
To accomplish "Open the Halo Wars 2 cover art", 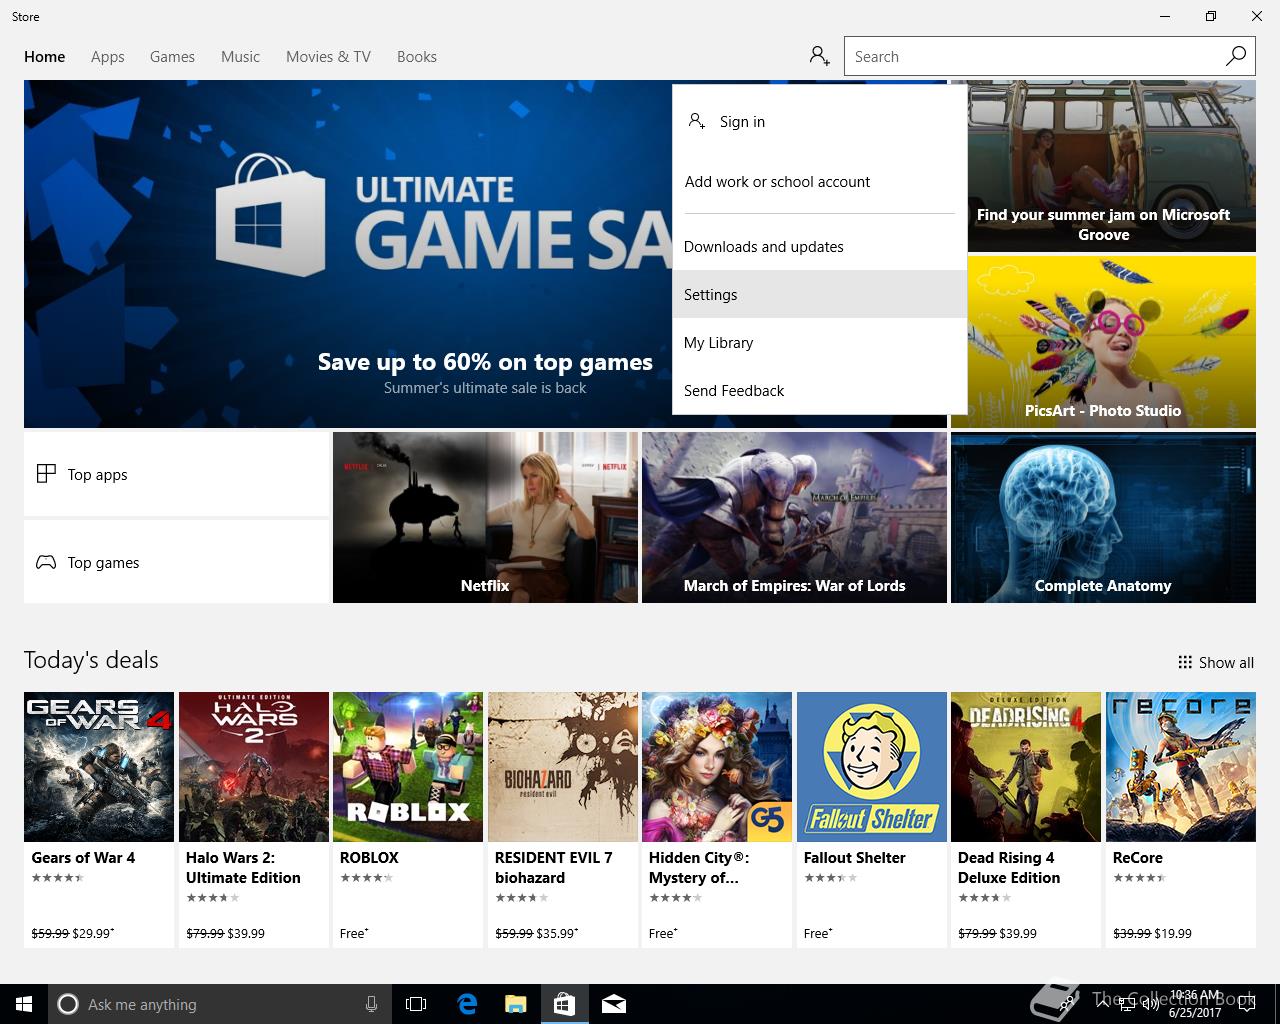I will (254, 767).
